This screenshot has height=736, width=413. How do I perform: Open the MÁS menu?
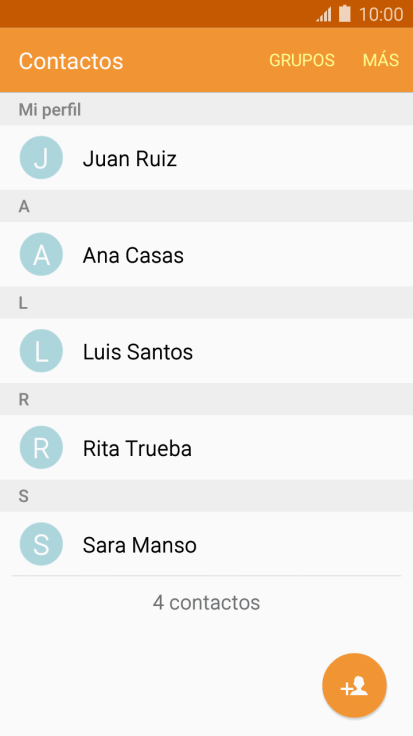point(381,60)
